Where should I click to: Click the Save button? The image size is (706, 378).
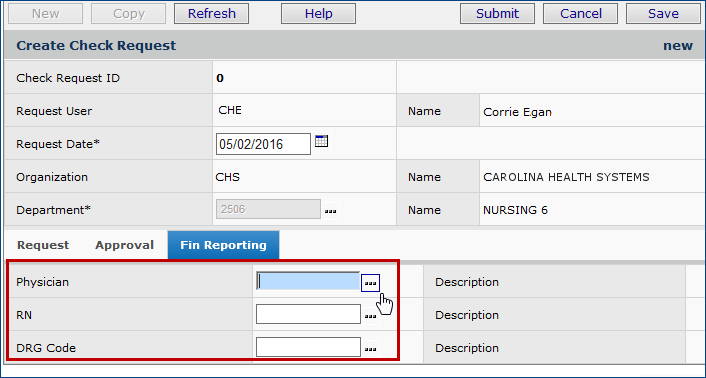coord(663,14)
